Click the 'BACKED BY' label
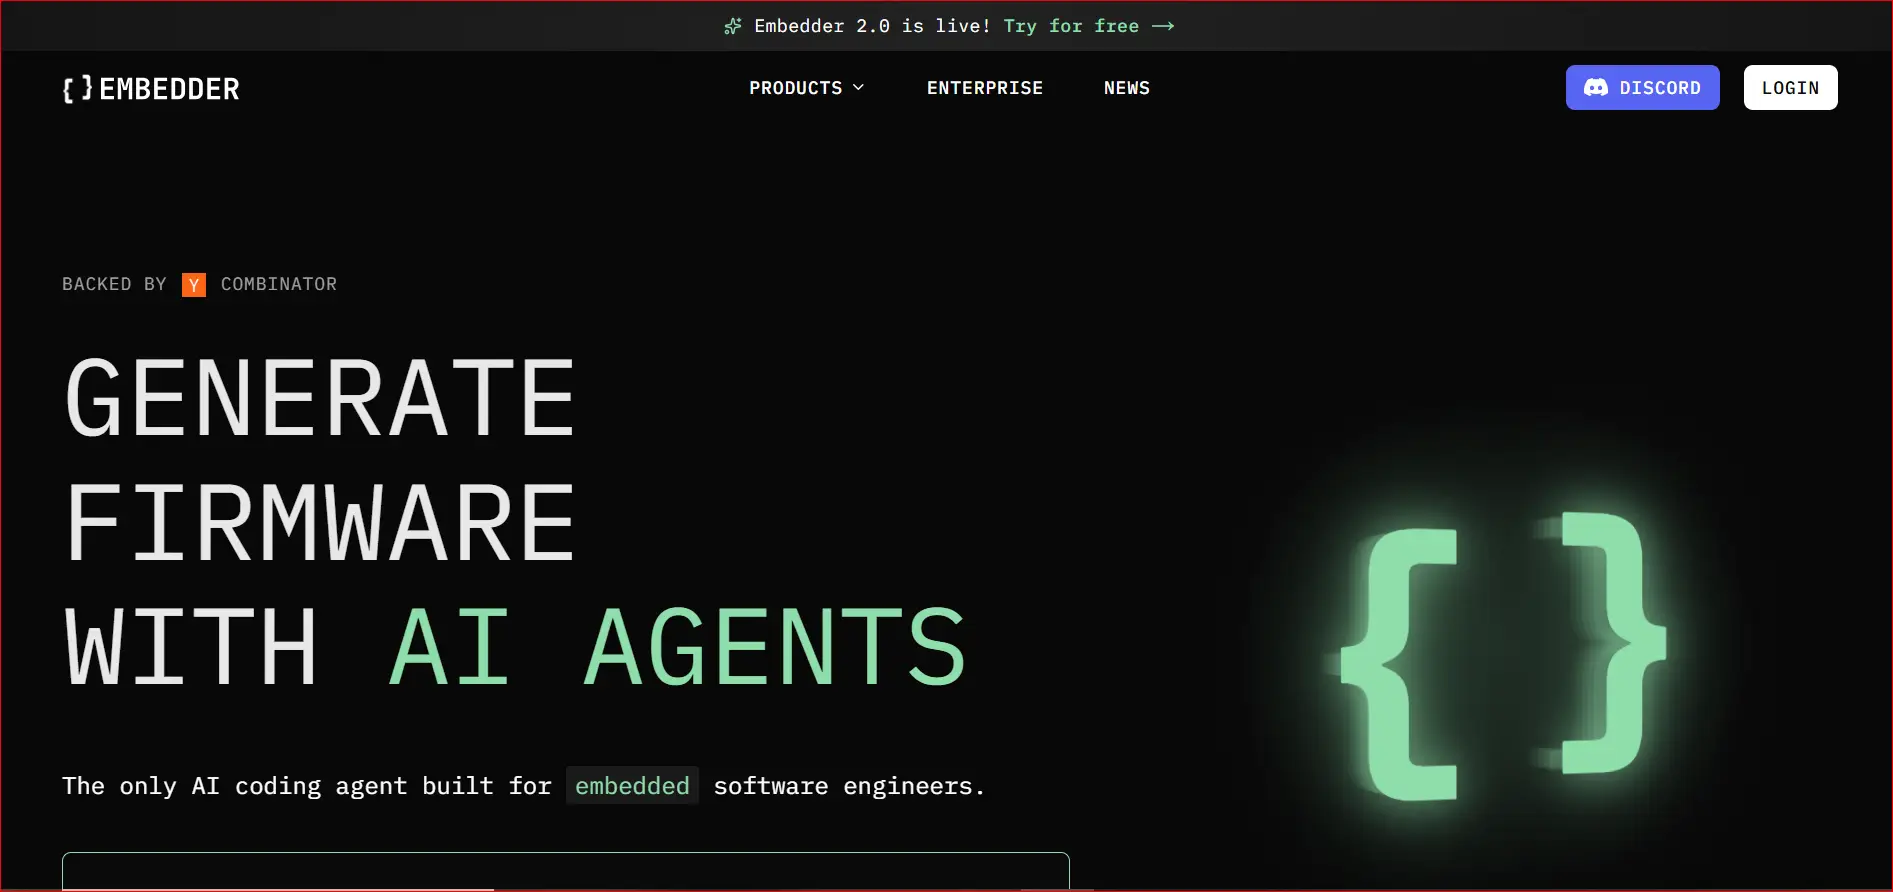Viewport: 1893px width, 892px height. tap(114, 284)
